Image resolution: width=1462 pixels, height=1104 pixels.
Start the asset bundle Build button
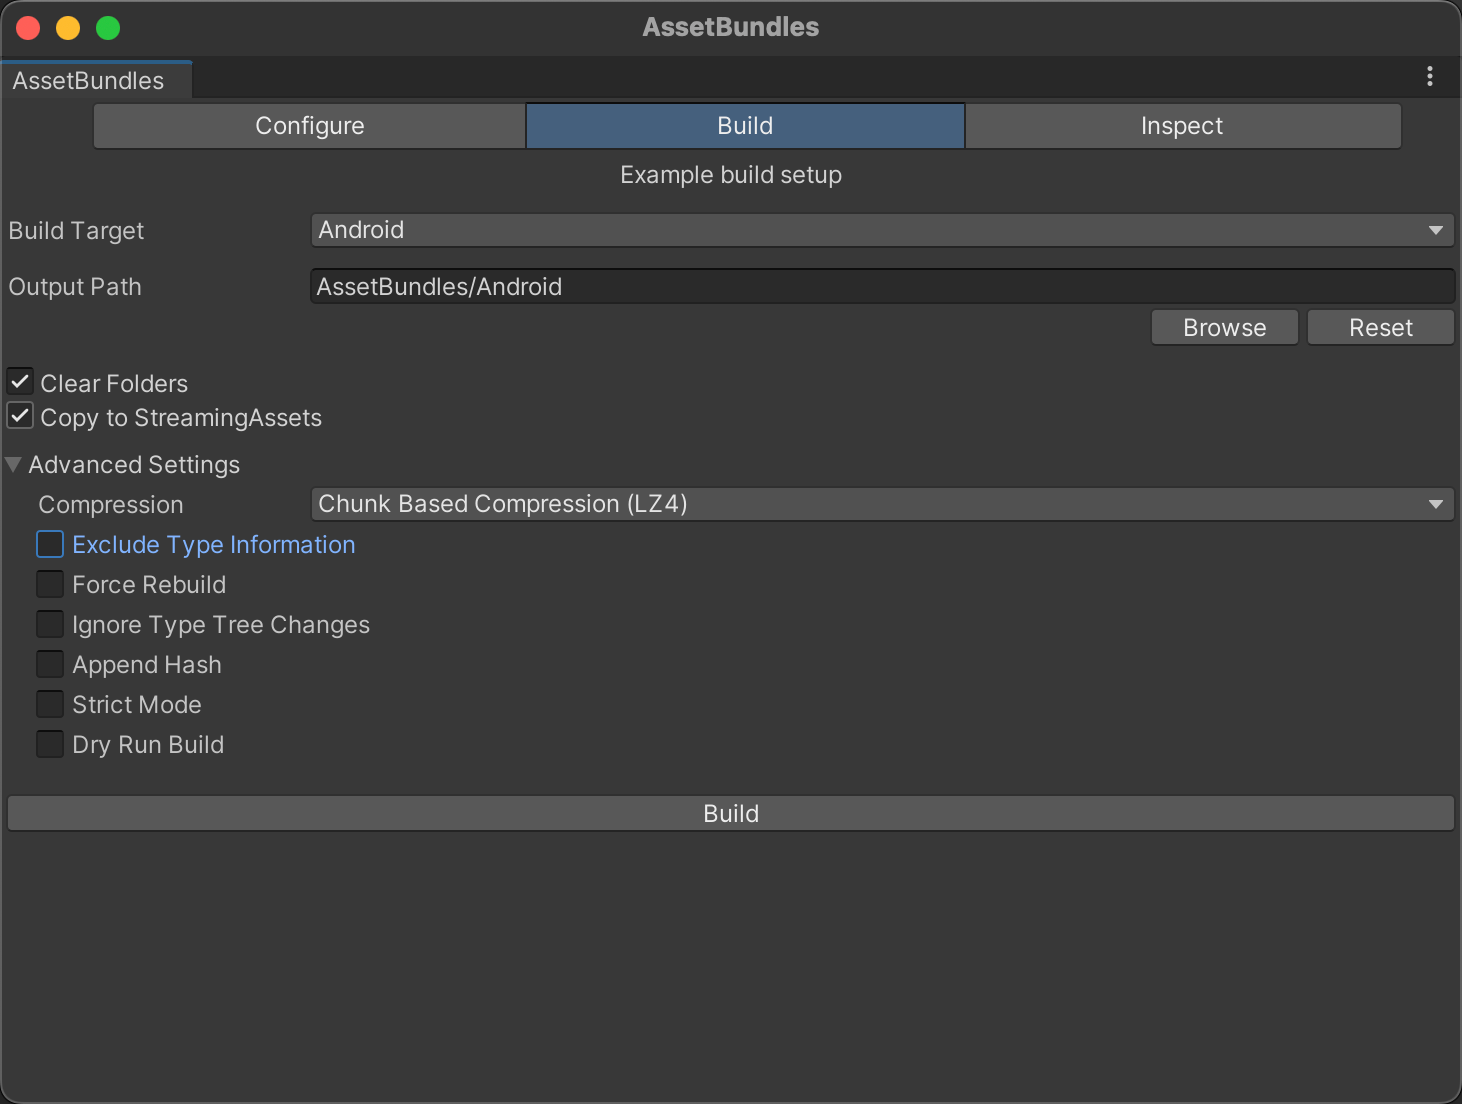click(x=731, y=813)
